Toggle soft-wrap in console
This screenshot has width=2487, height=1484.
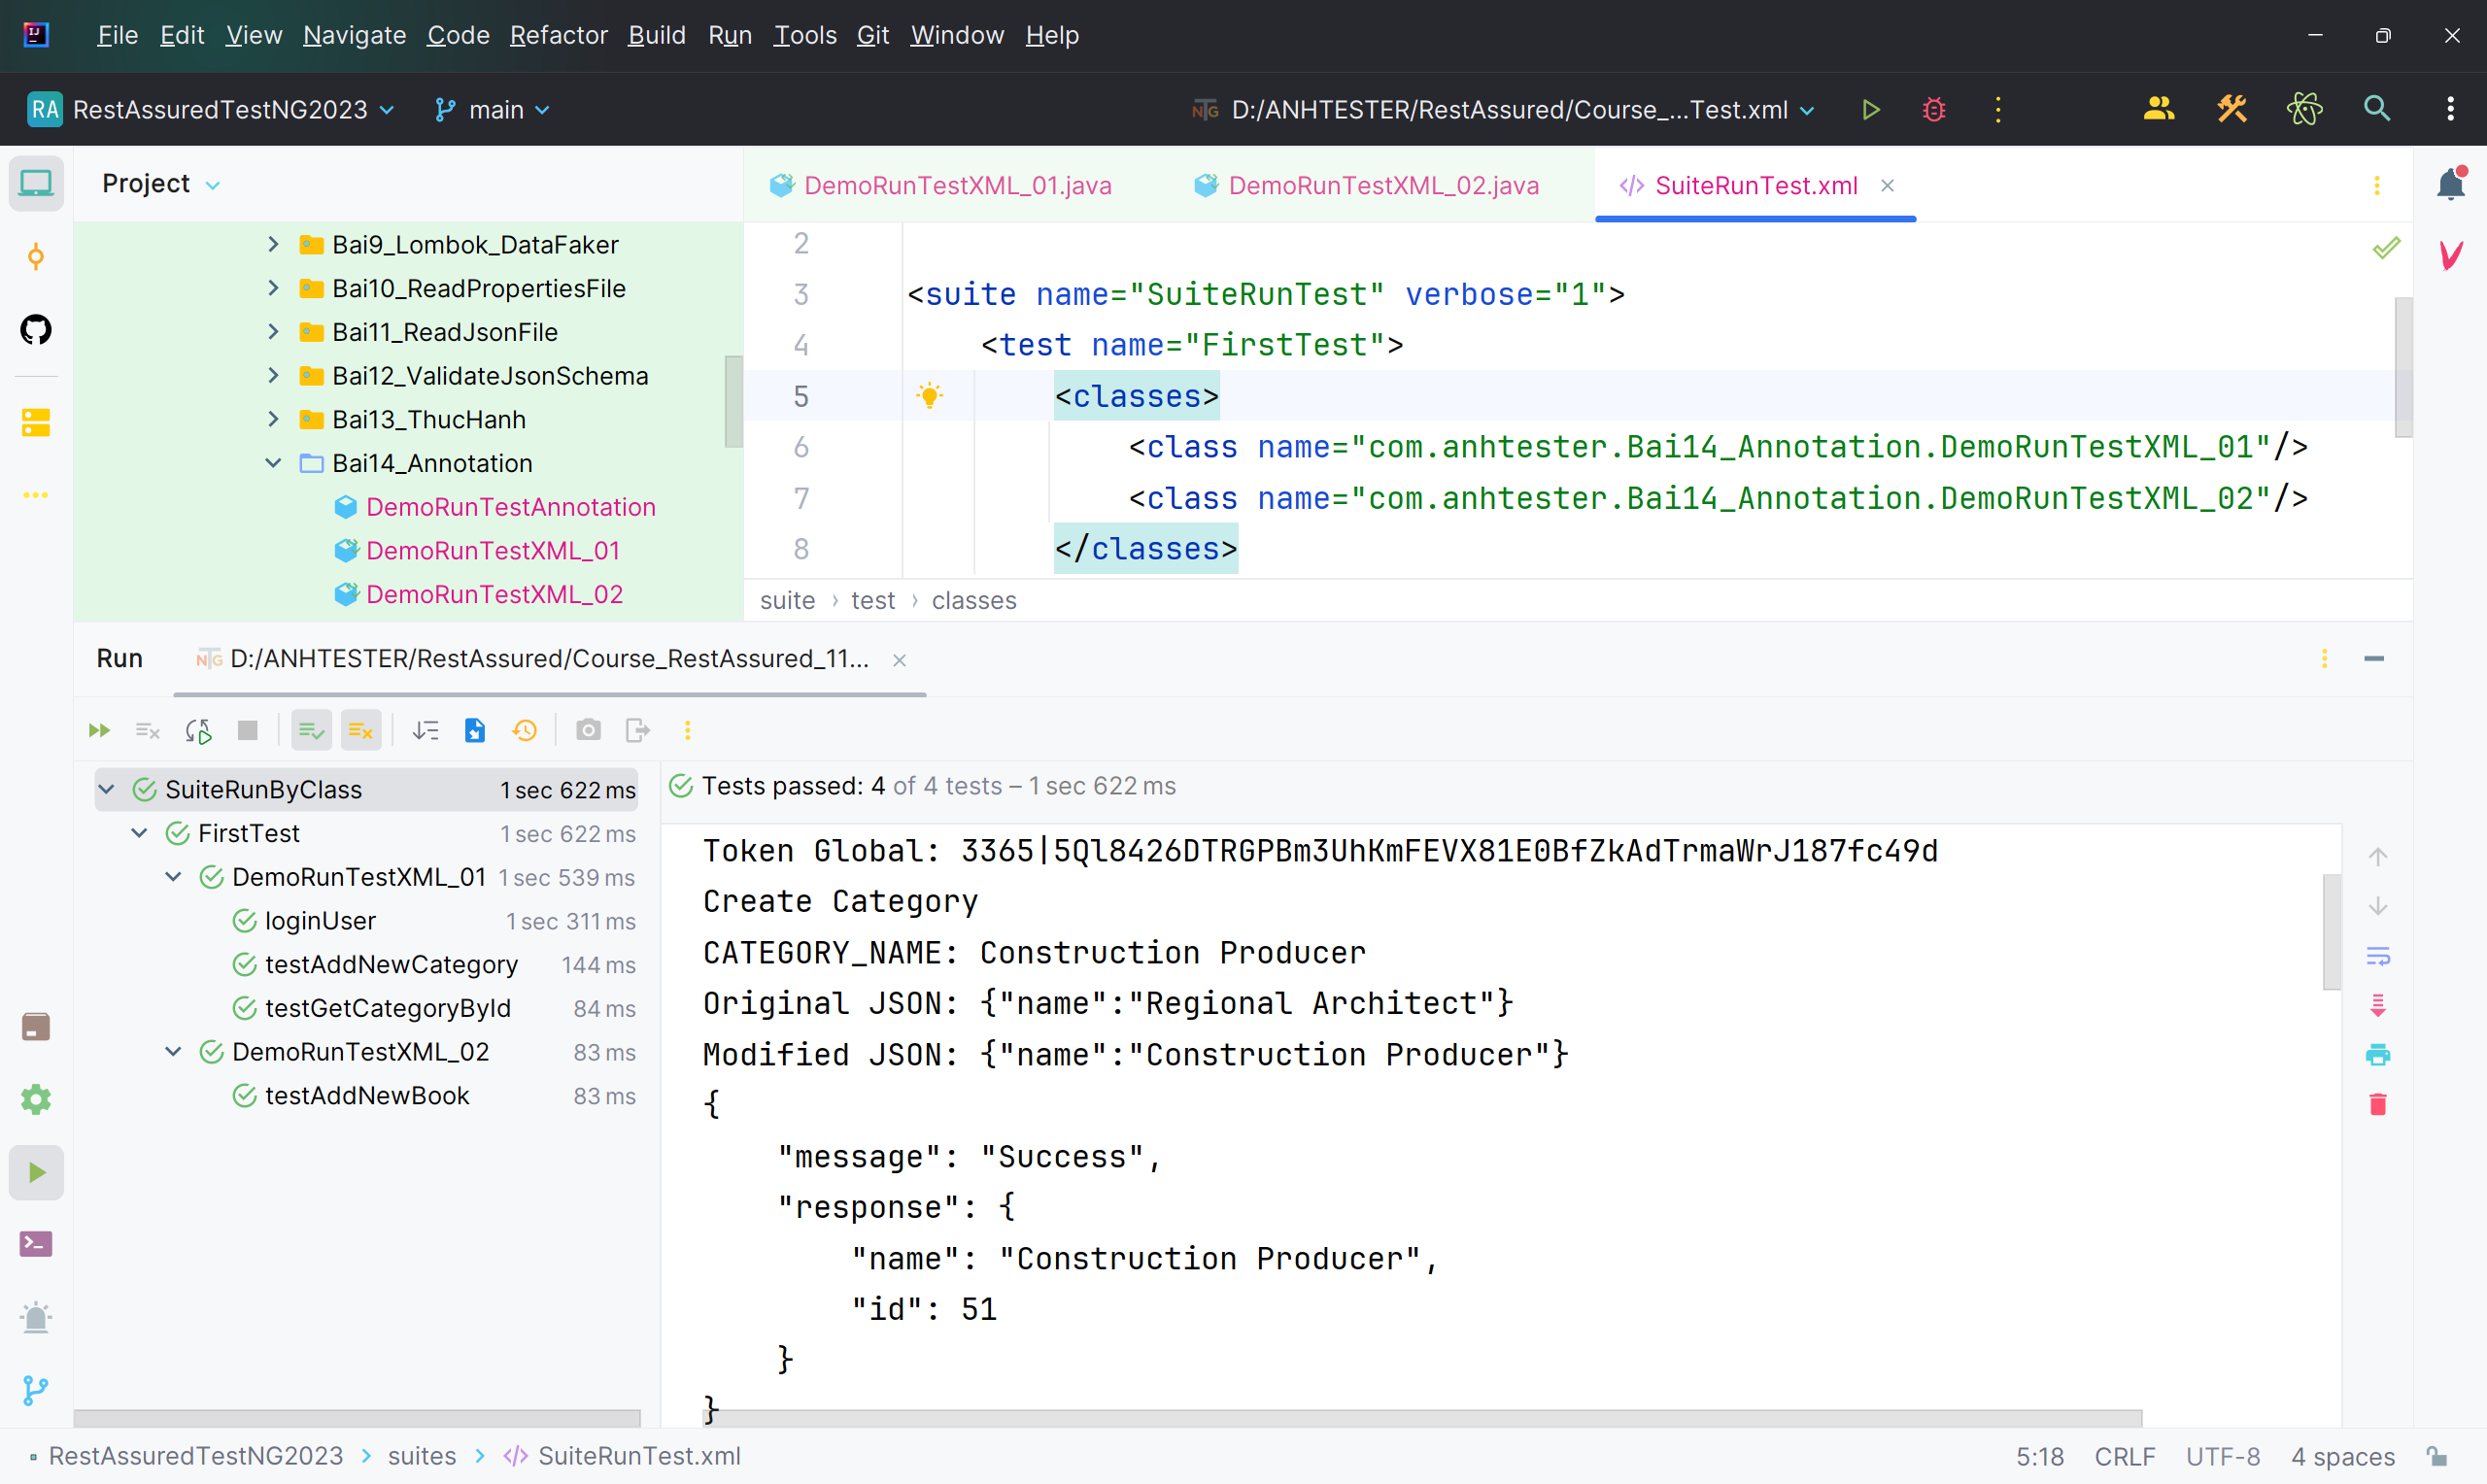coord(2378,957)
